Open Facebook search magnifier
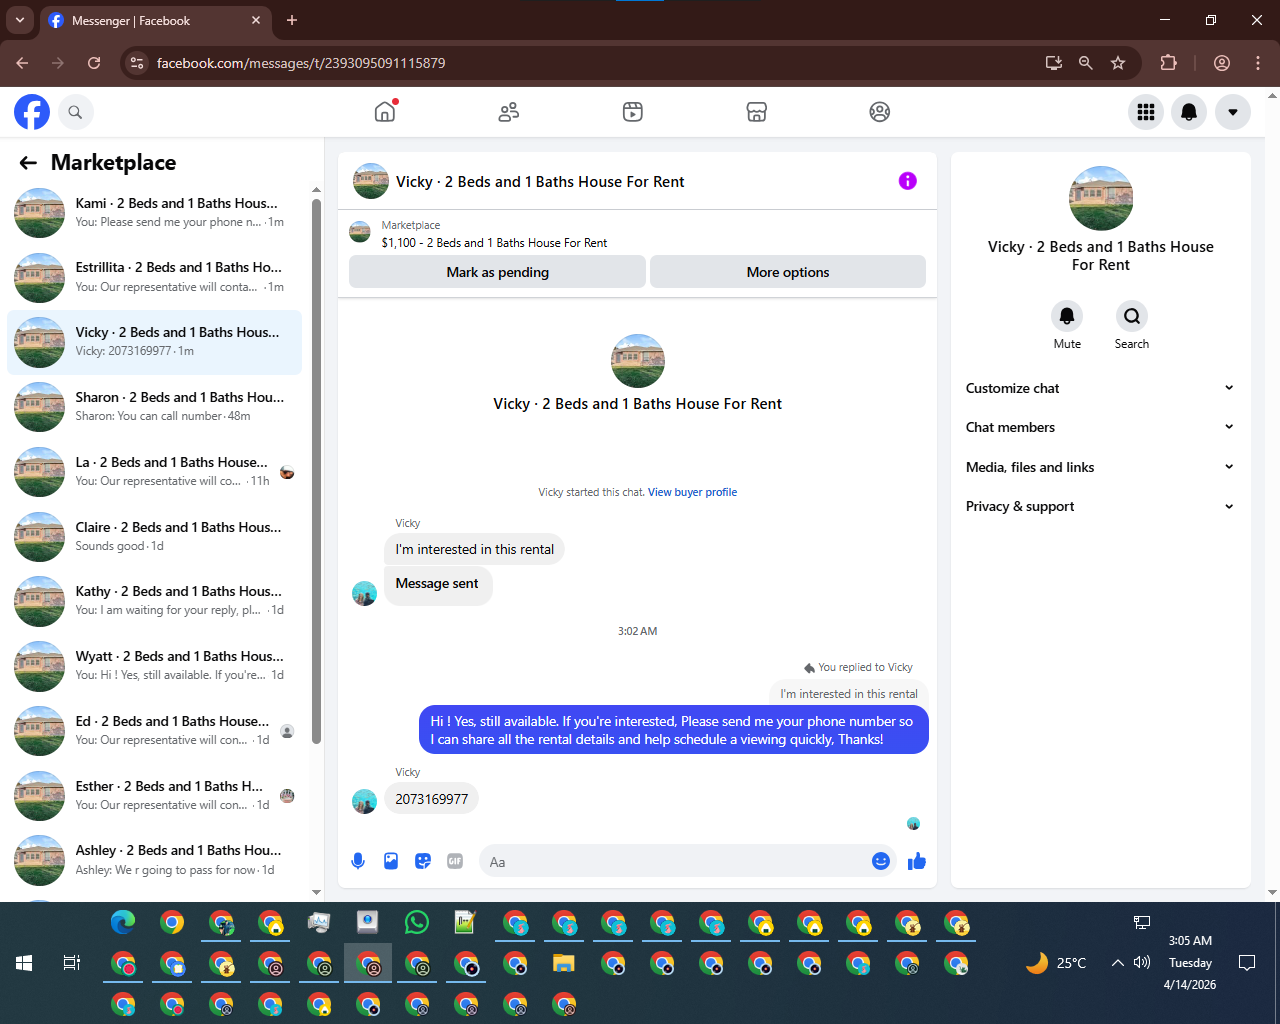Image resolution: width=1280 pixels, height=1024 pixels. (x=75, y=112)
